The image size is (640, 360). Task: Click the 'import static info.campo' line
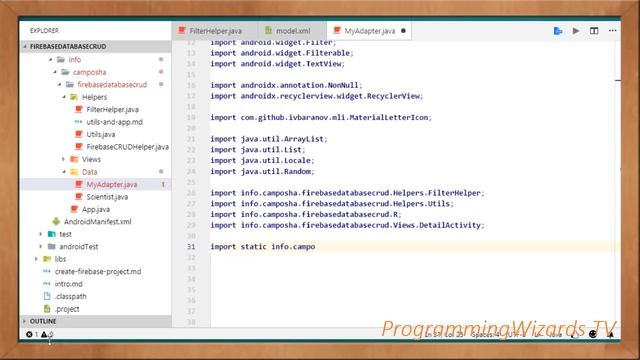click(263, 247)
